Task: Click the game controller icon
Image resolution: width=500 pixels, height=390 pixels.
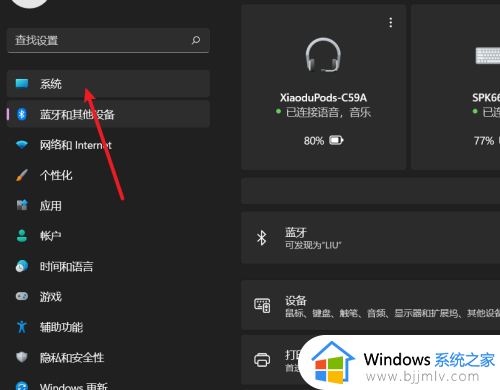Action: click(22, 296)
